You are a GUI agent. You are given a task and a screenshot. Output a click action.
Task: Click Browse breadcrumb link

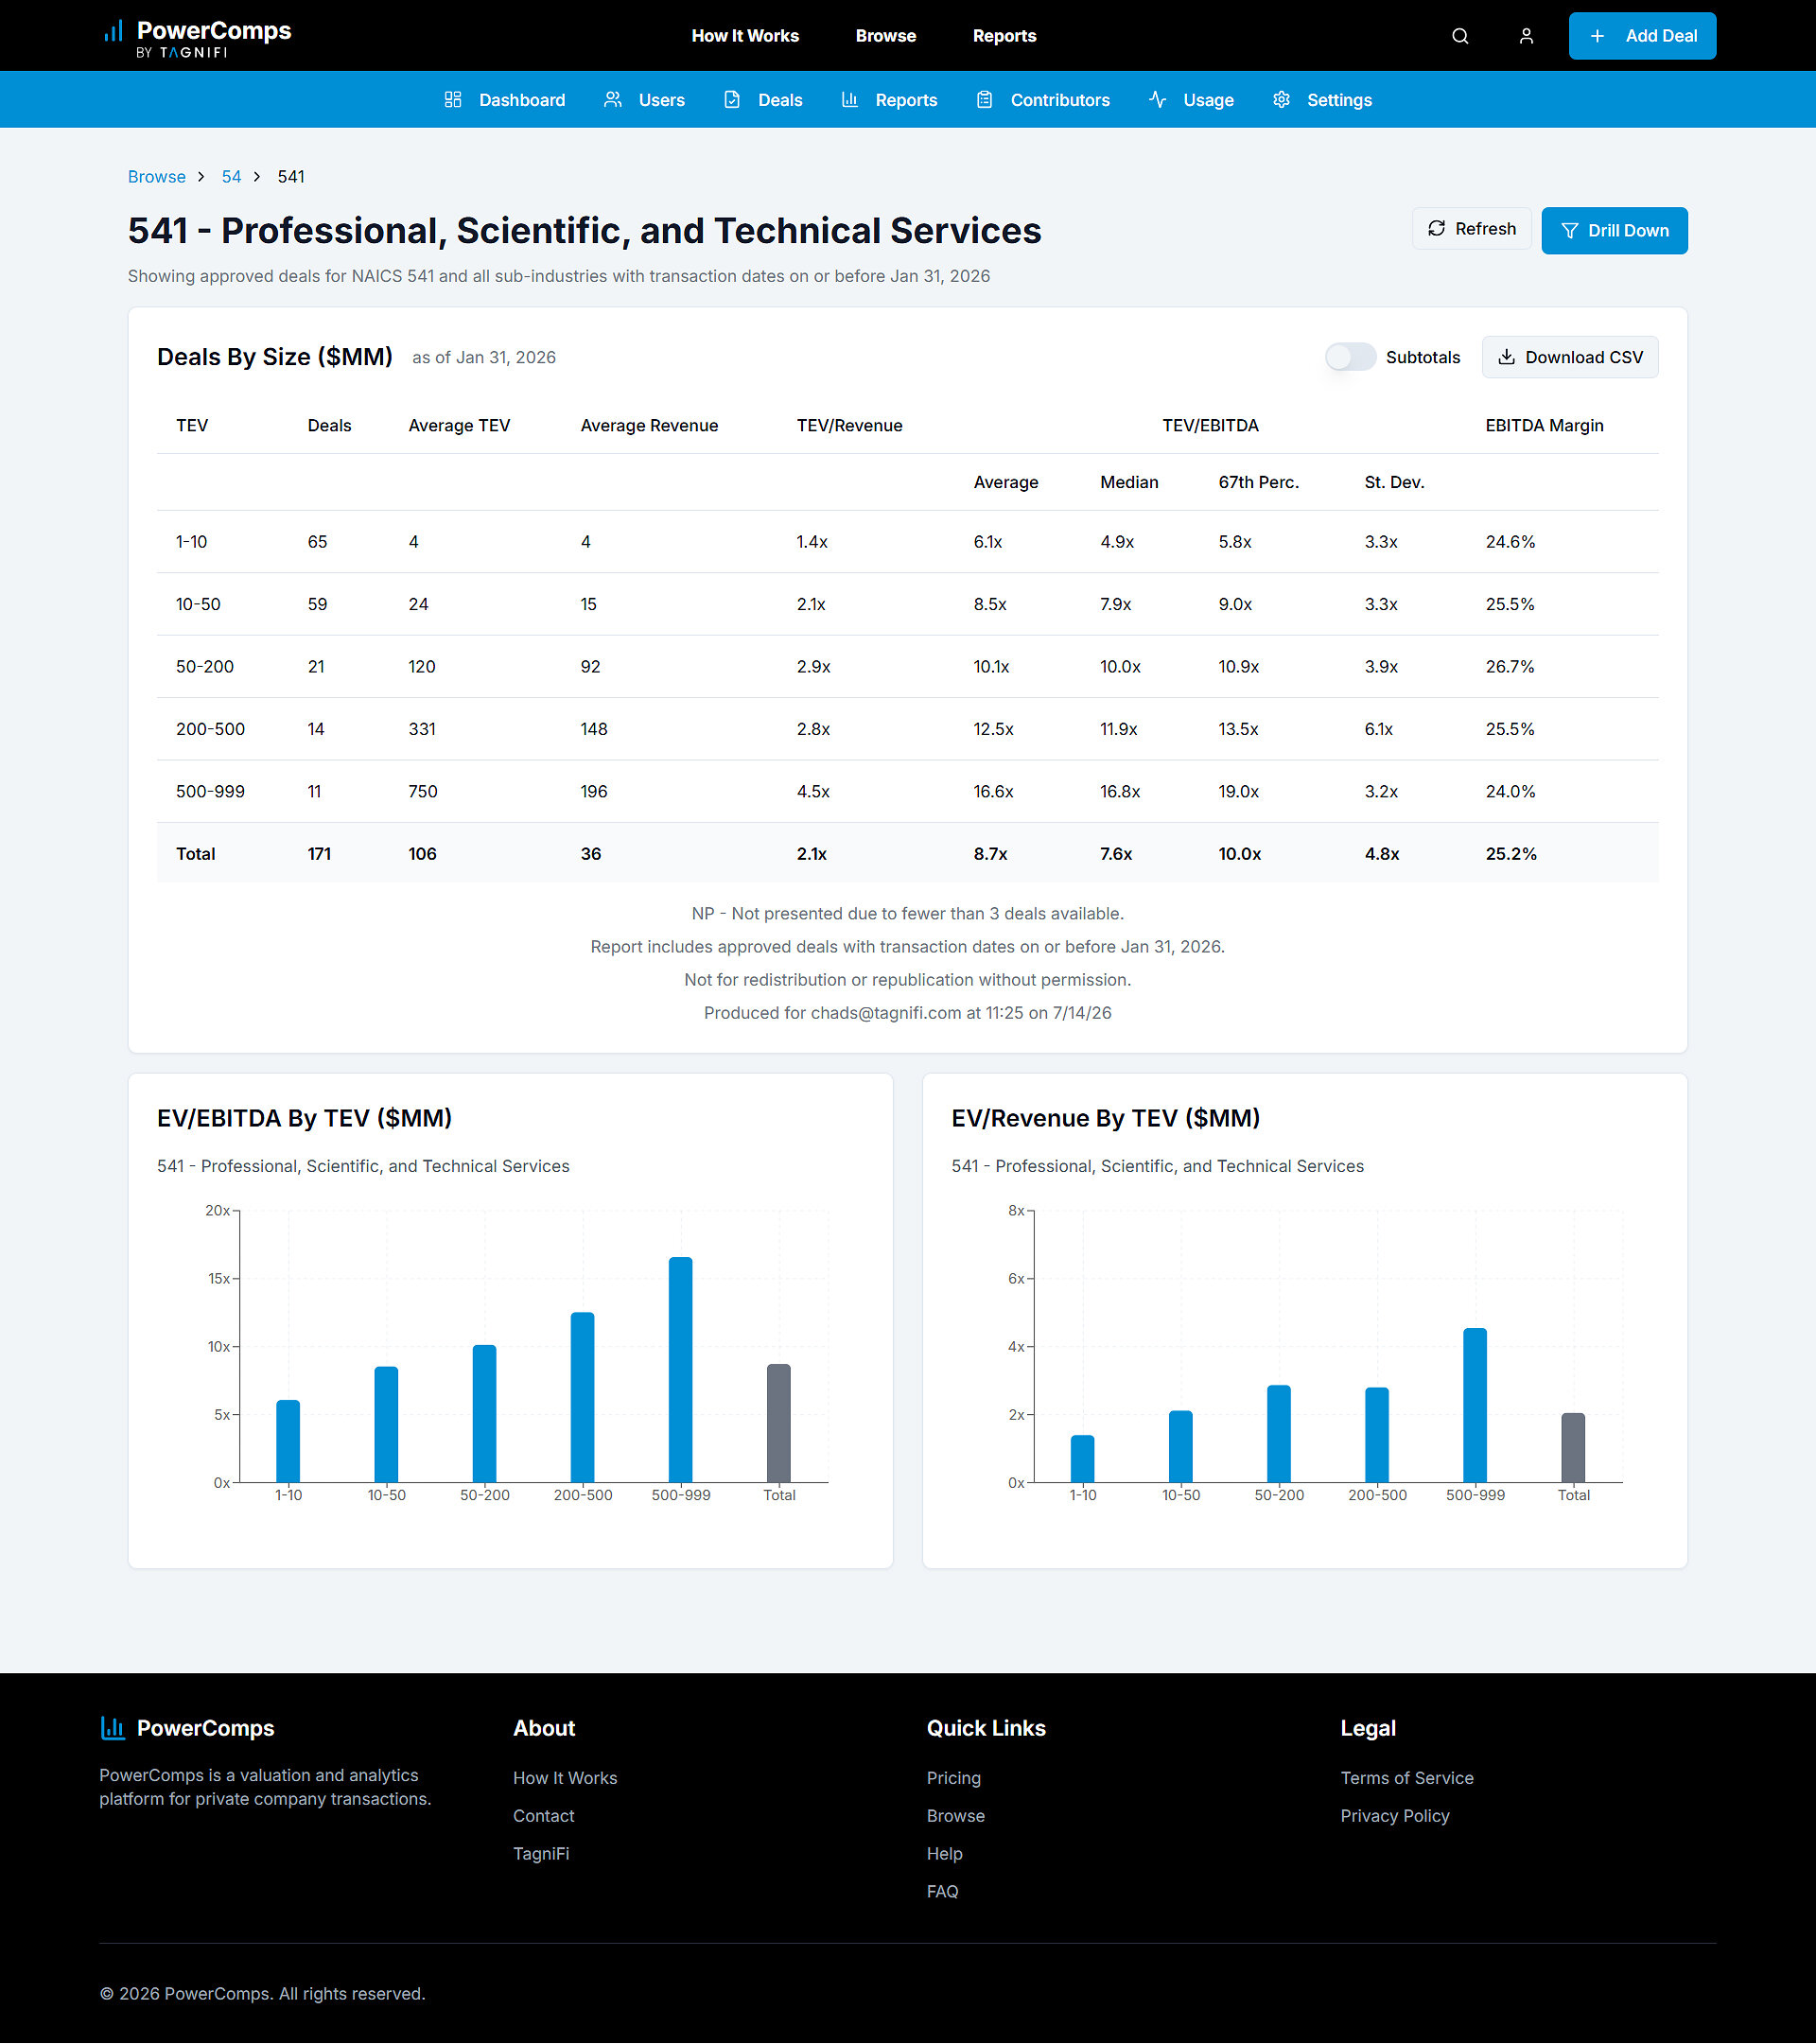(157, 177)
